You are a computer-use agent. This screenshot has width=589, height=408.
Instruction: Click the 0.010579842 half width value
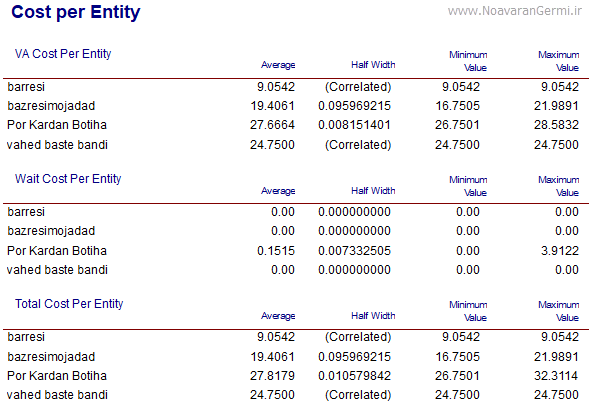(x=355, y=376)
